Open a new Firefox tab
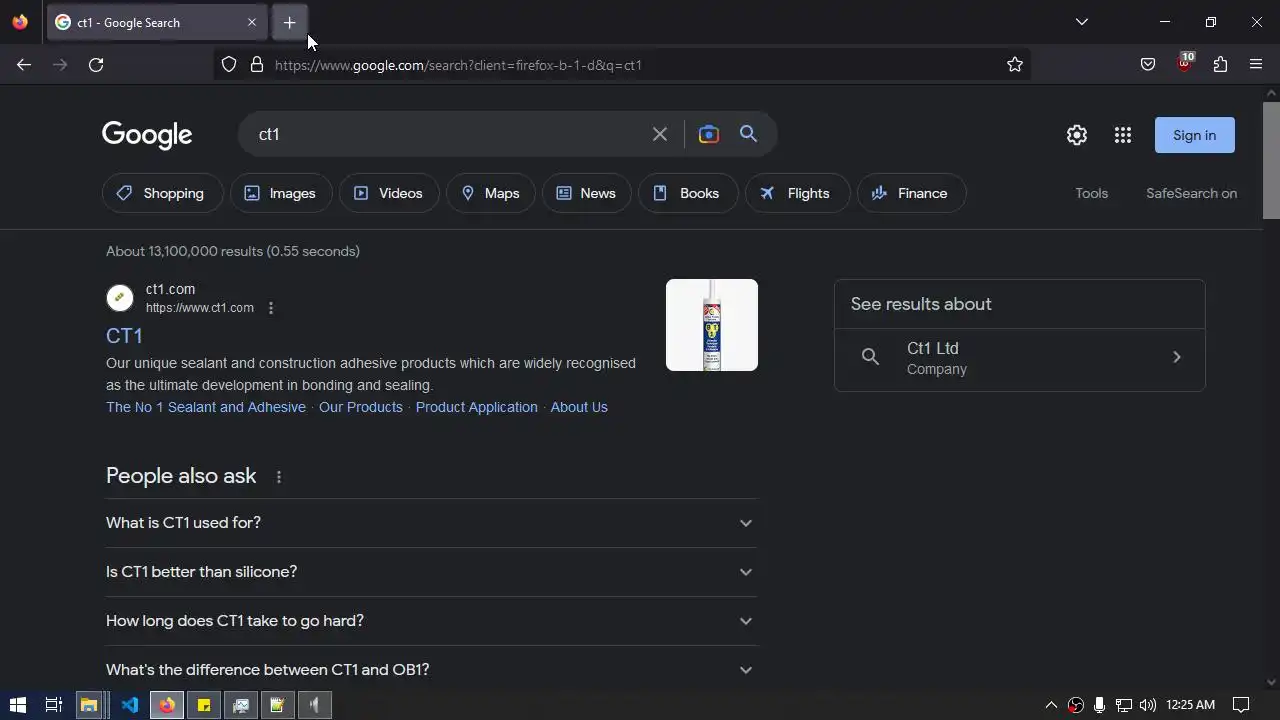1280x720 pixels. click(x=289, y=22)
